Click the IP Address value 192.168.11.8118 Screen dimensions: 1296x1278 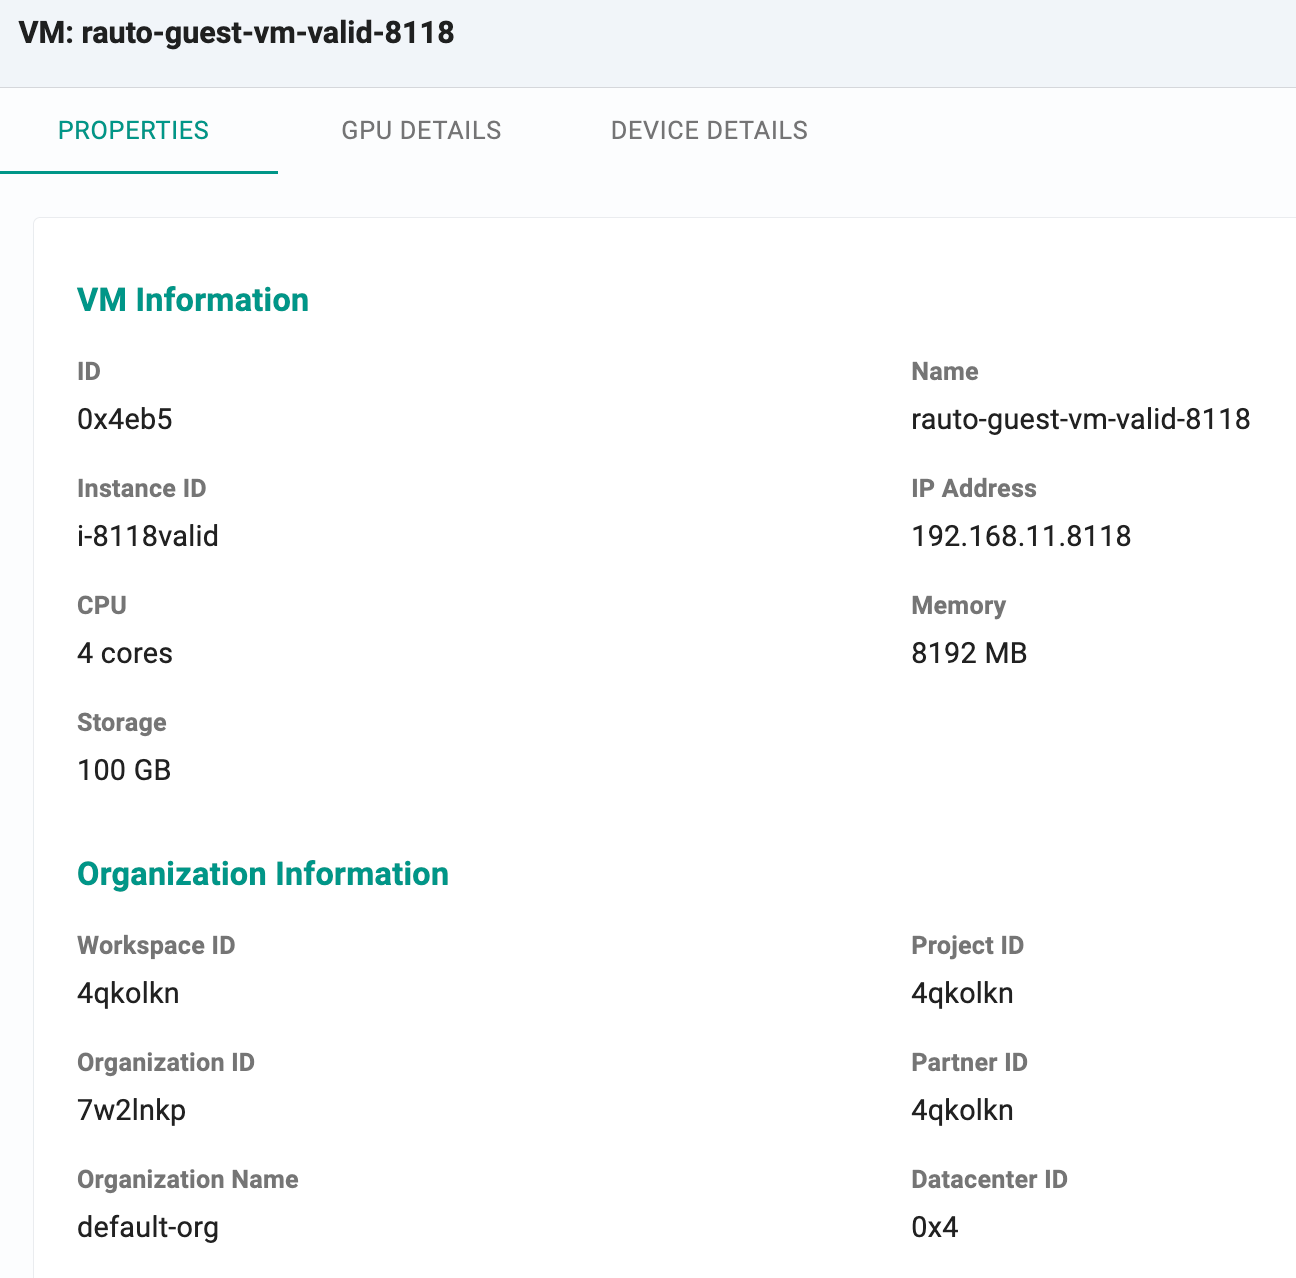(1021, 536)
